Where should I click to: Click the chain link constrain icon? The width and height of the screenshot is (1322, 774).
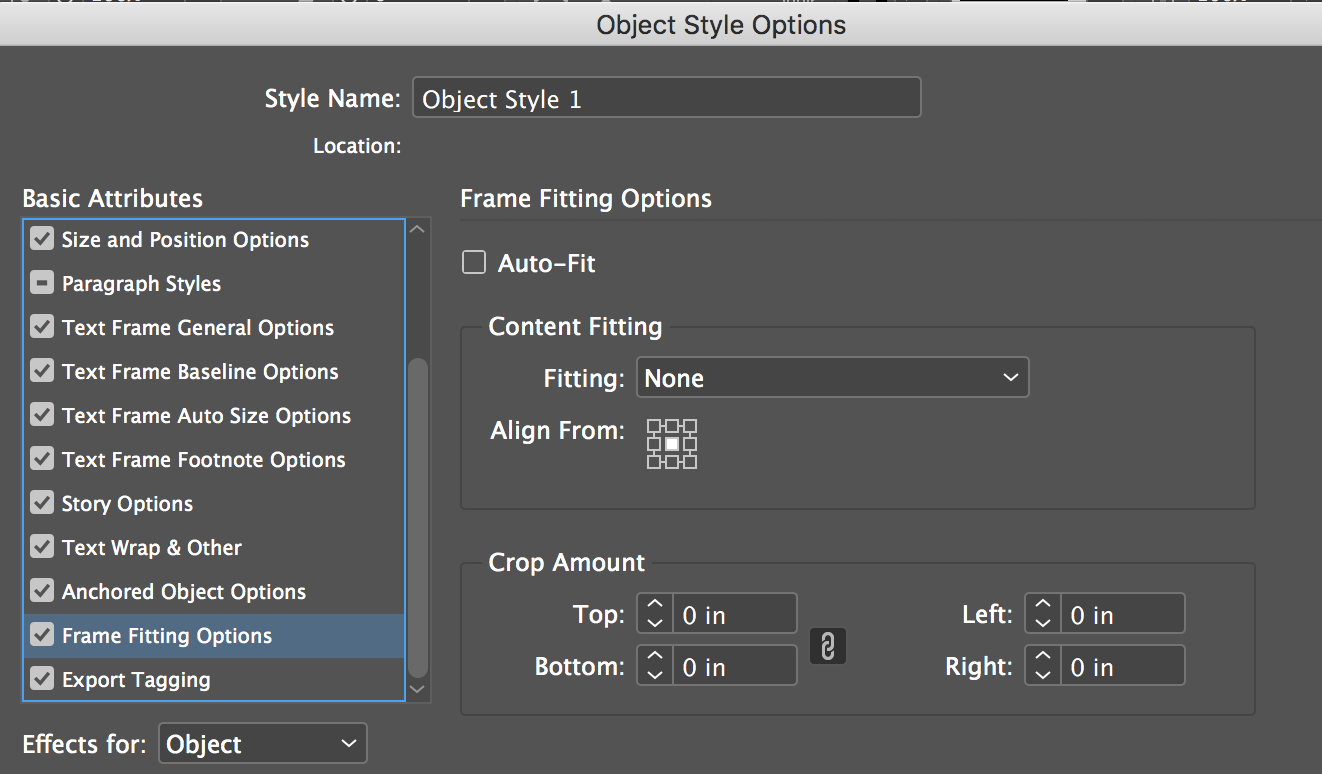pos(828,646)
